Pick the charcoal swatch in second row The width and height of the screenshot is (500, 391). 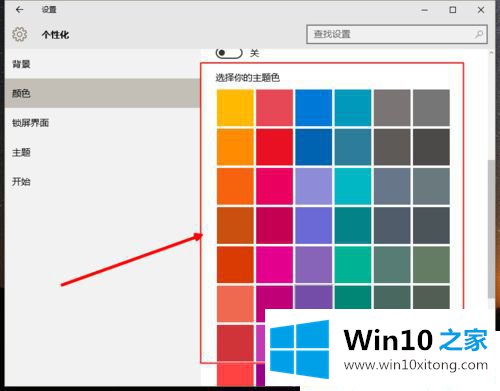tap(431, 147)
